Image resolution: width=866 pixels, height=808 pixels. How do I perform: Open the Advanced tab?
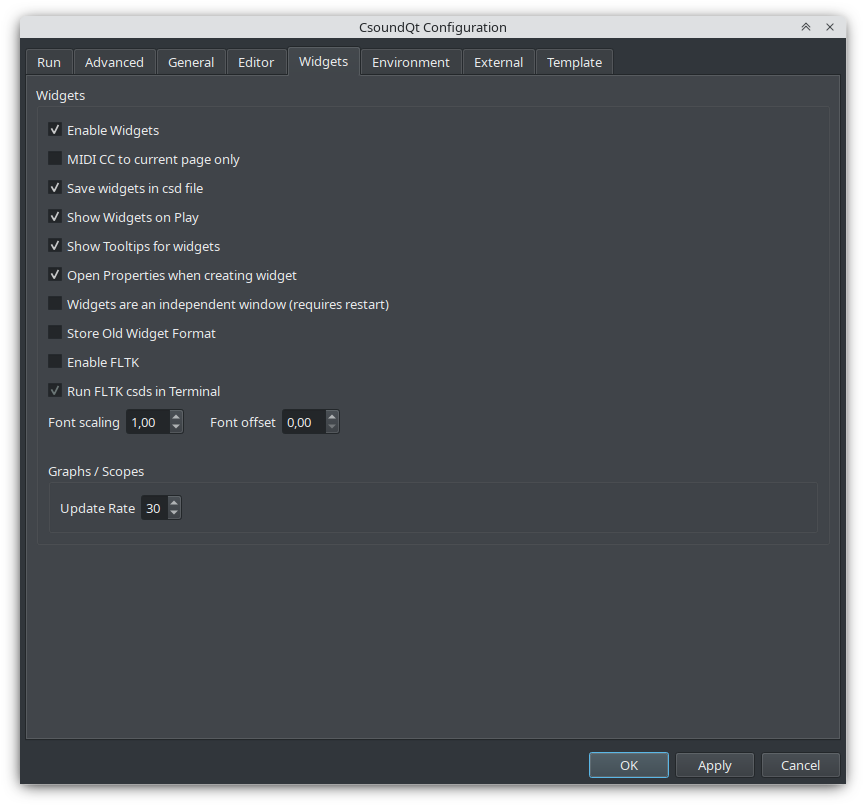(114, 62)
